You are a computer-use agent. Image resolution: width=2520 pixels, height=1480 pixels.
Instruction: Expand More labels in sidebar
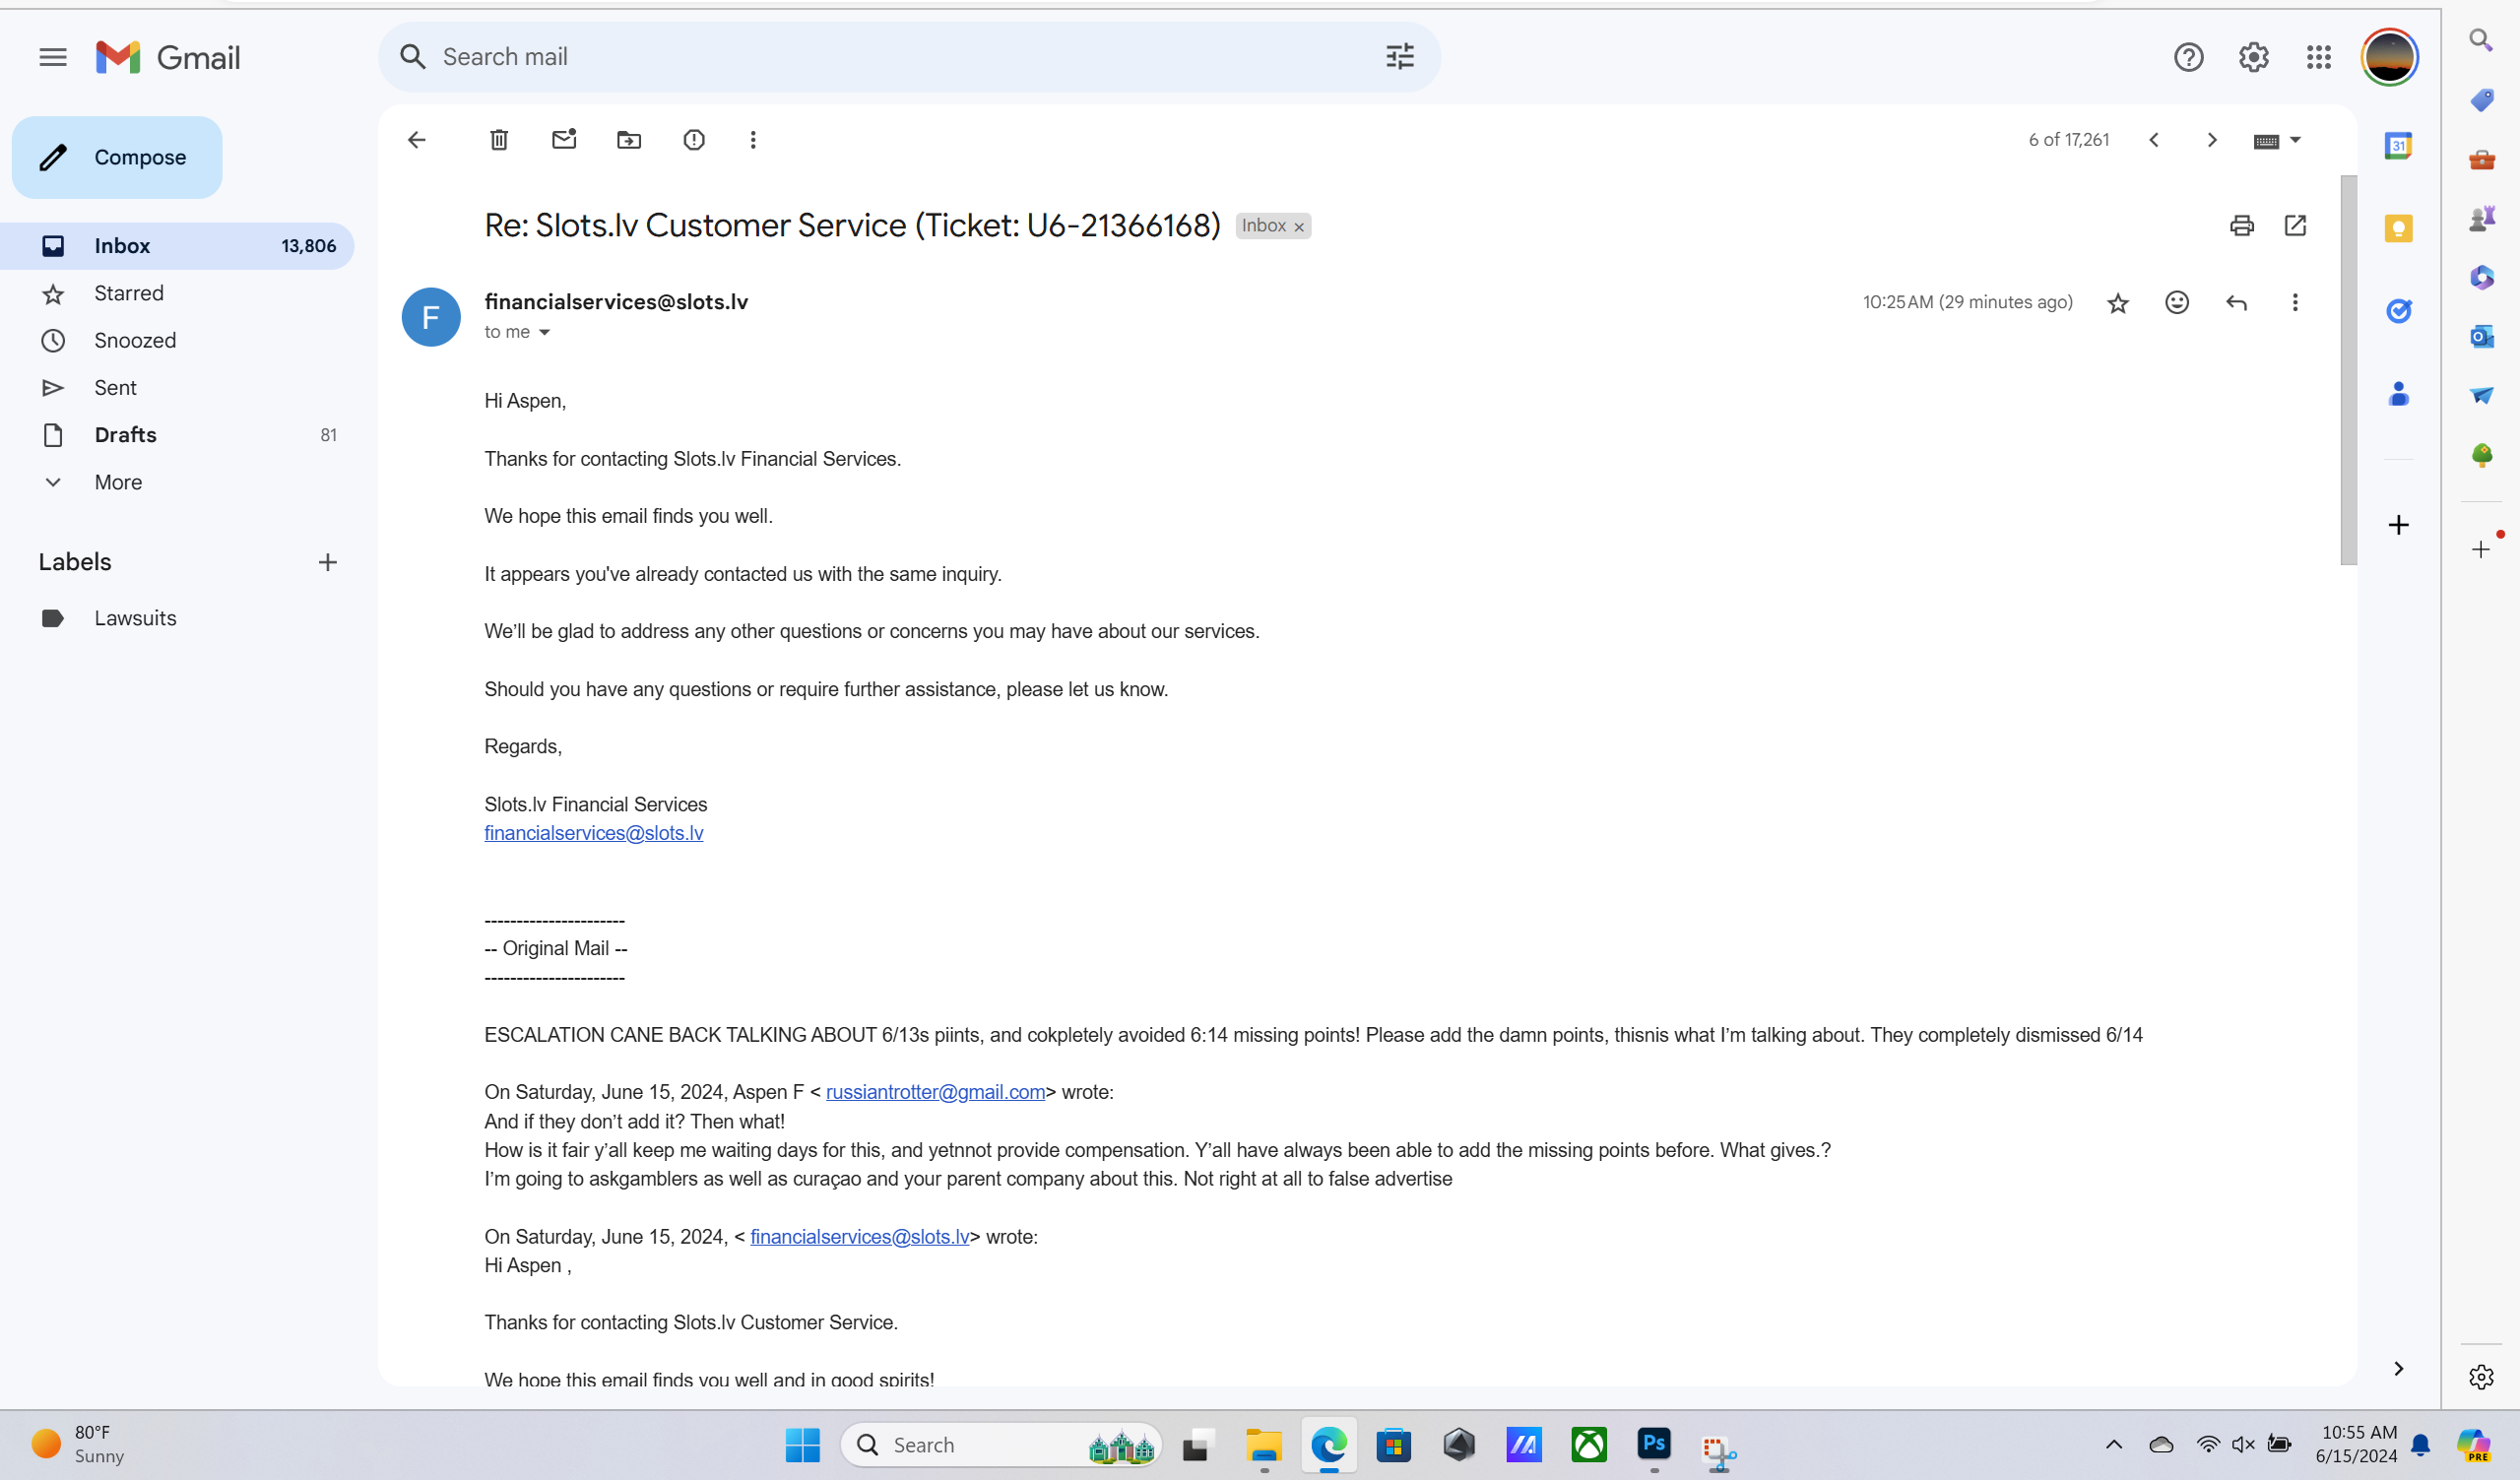click(x=118, y=482)
